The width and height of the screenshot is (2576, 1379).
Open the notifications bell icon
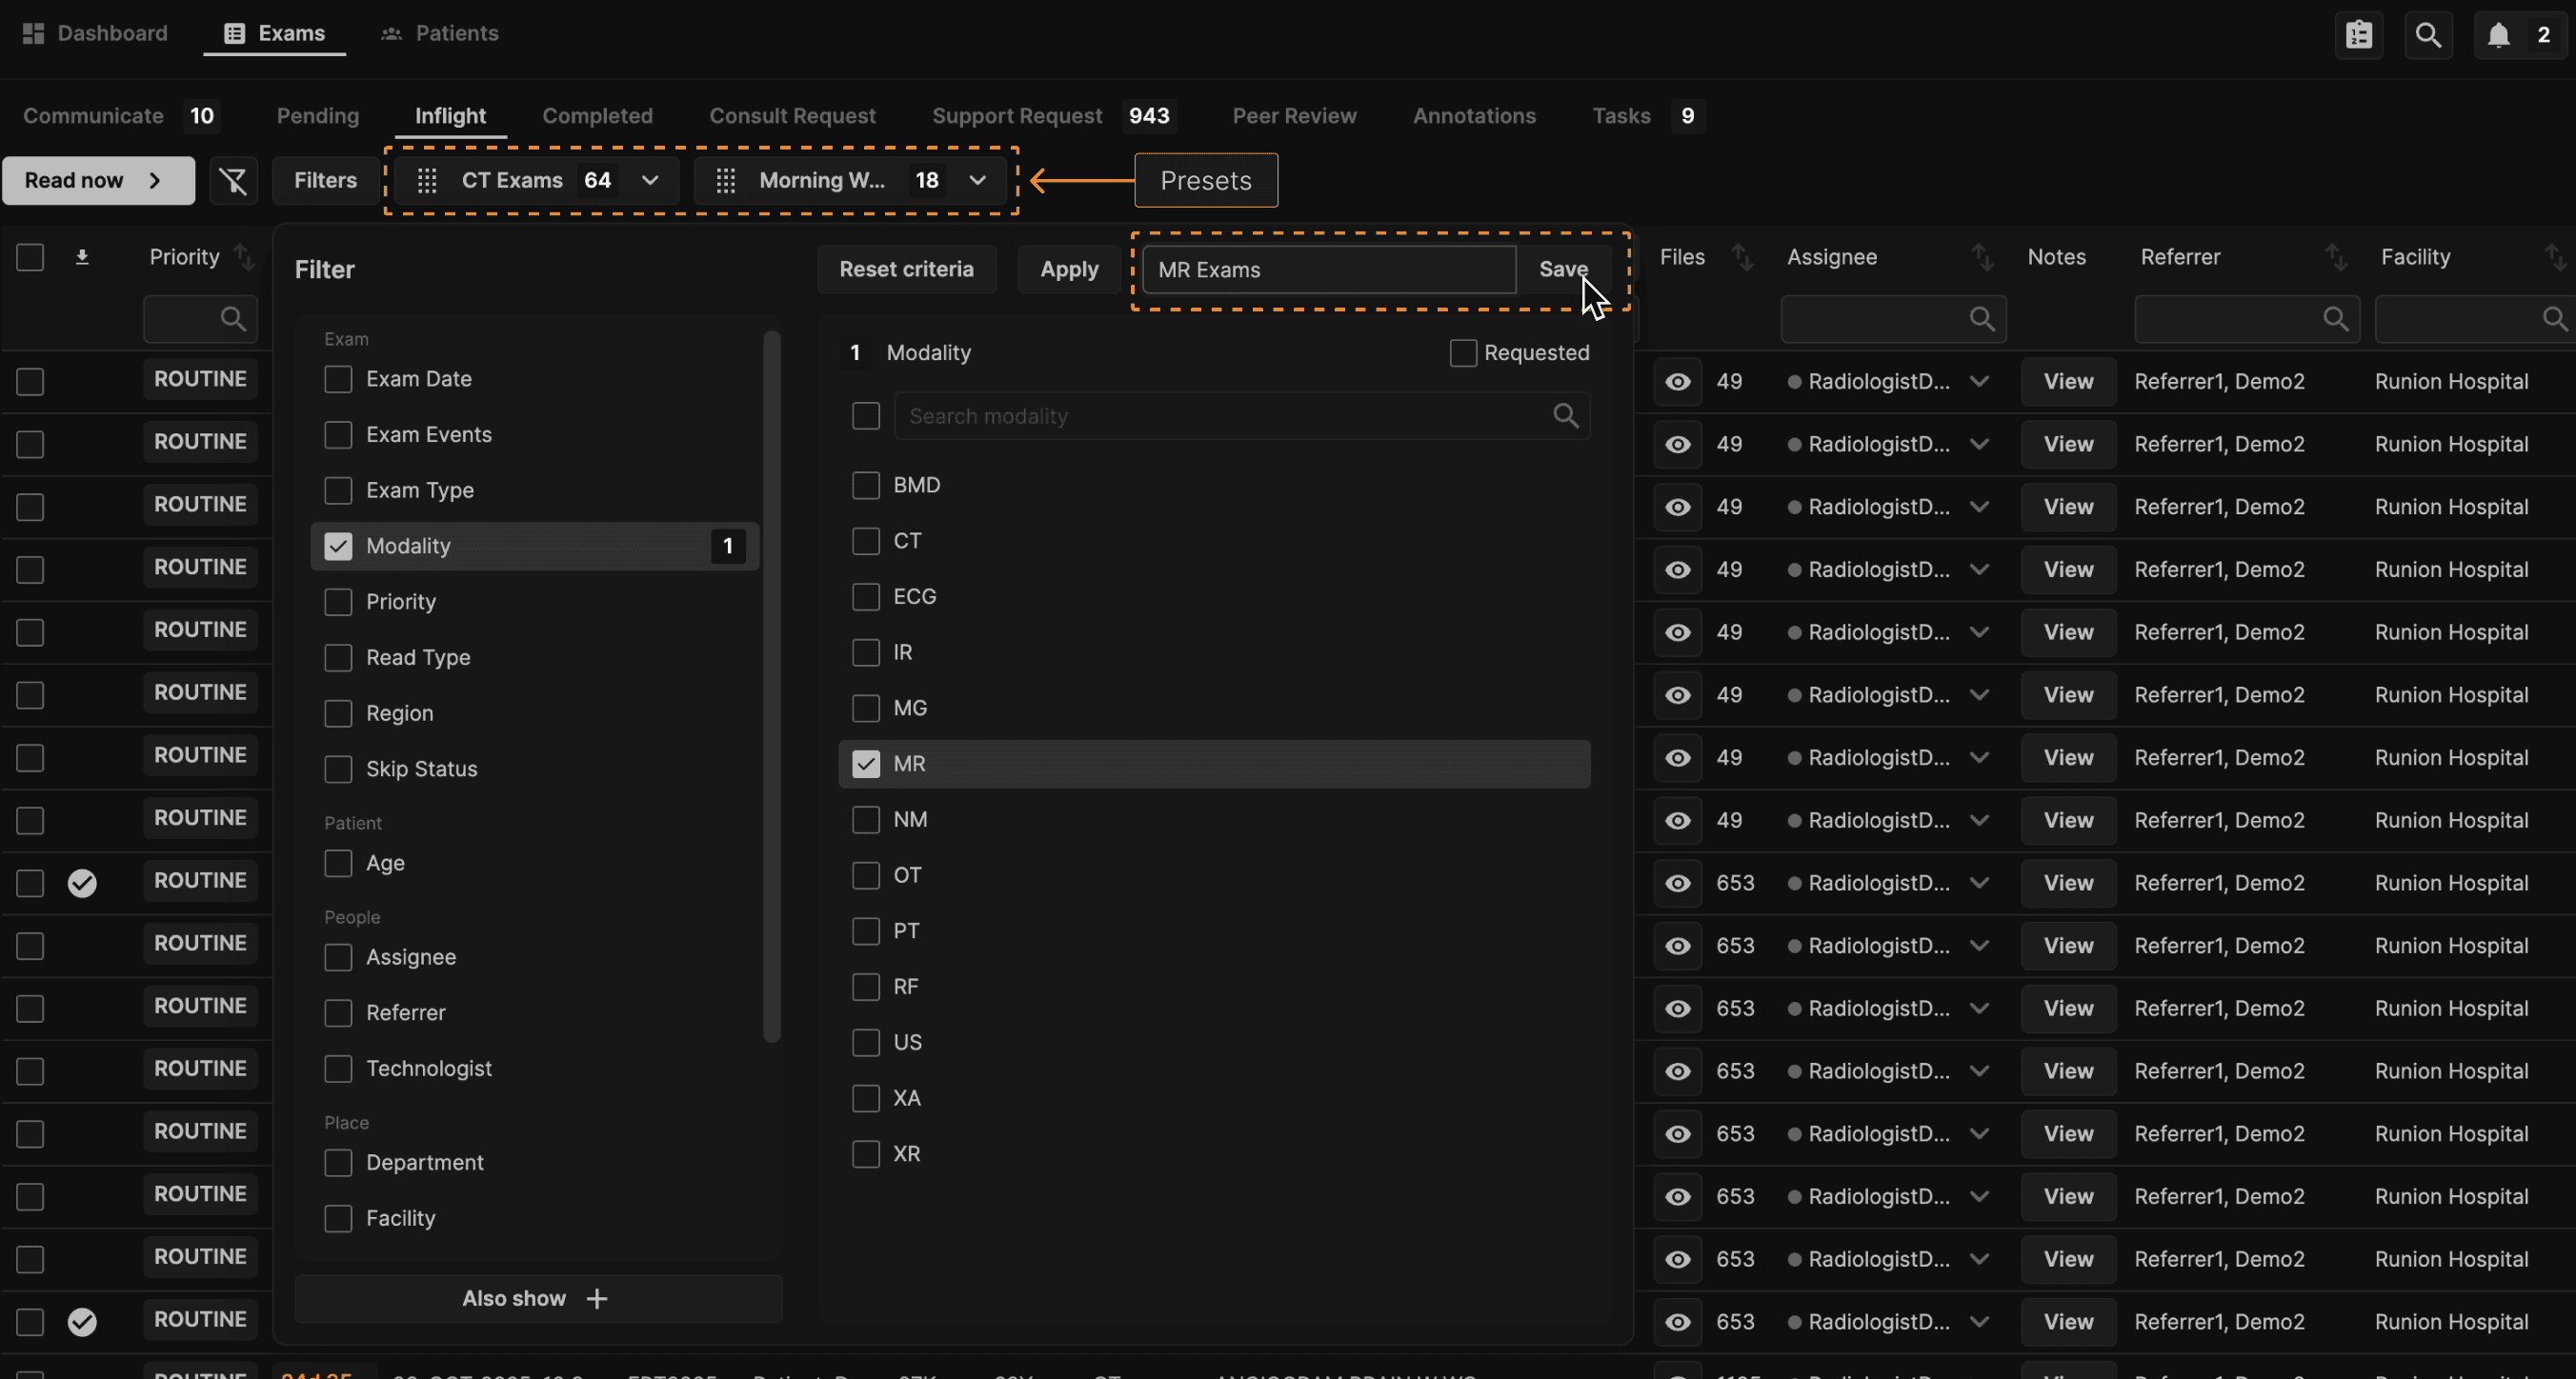pyautogui.click(x=2498, y=35)
